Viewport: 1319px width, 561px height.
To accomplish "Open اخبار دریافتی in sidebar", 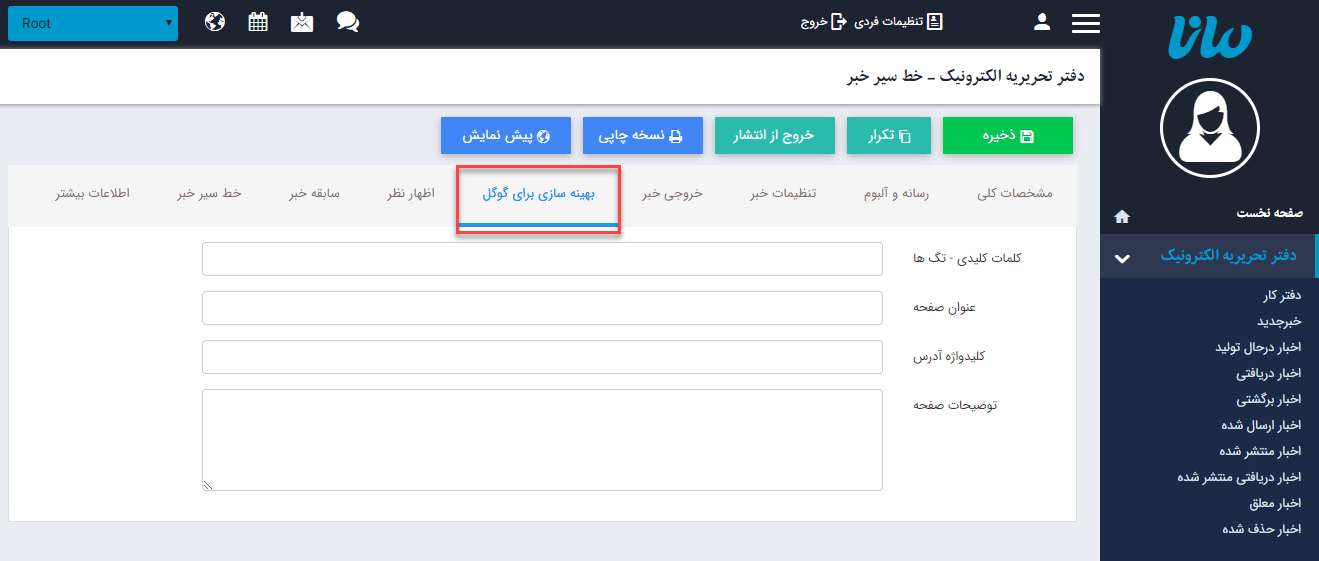I will click(x=1269, y=373).
